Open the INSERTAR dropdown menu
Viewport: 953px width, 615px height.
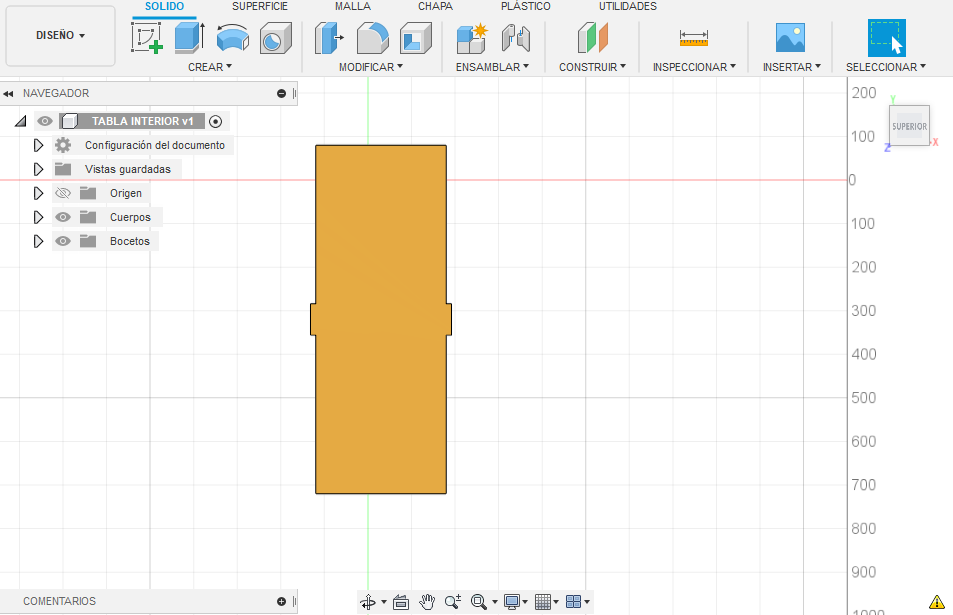coord(791,67)
